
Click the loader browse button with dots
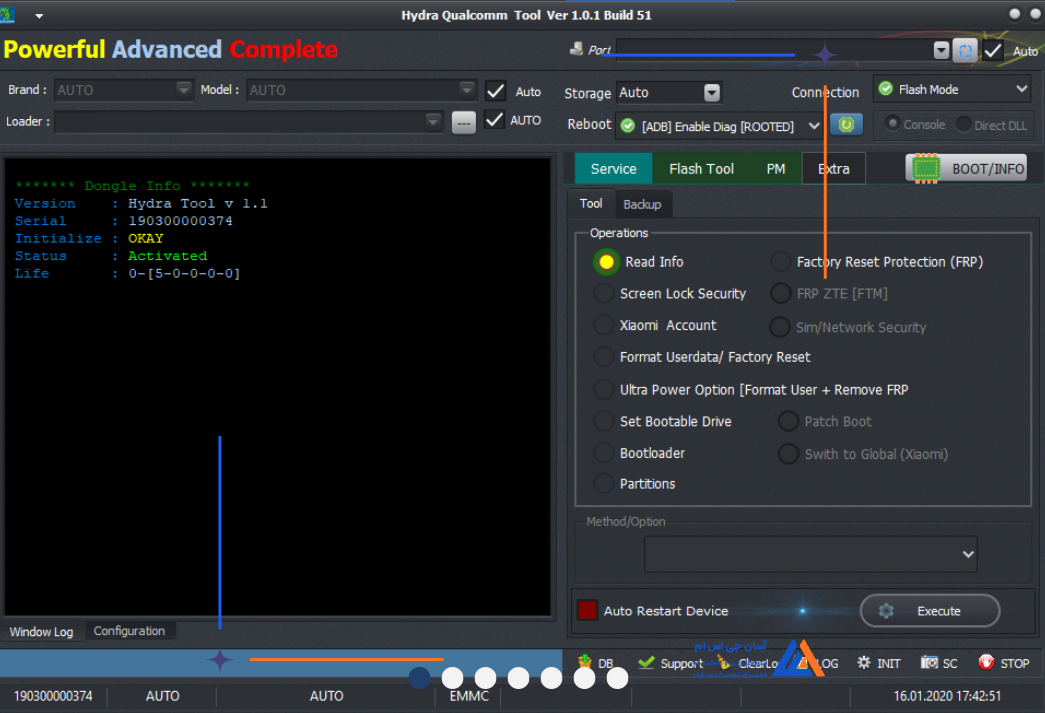[x=464, y=123]
